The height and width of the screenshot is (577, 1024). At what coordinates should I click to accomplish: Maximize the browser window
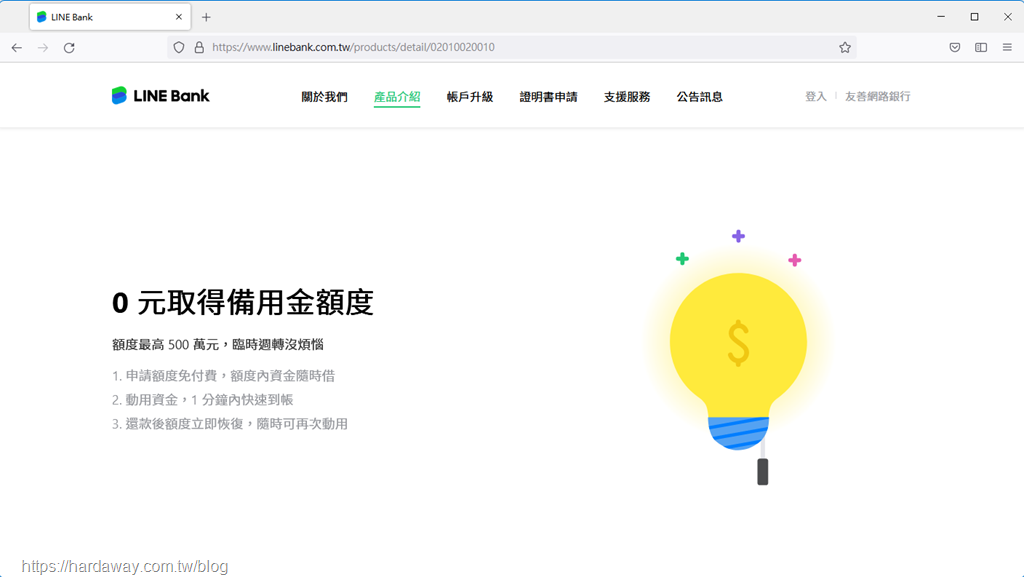click(974, 16)
